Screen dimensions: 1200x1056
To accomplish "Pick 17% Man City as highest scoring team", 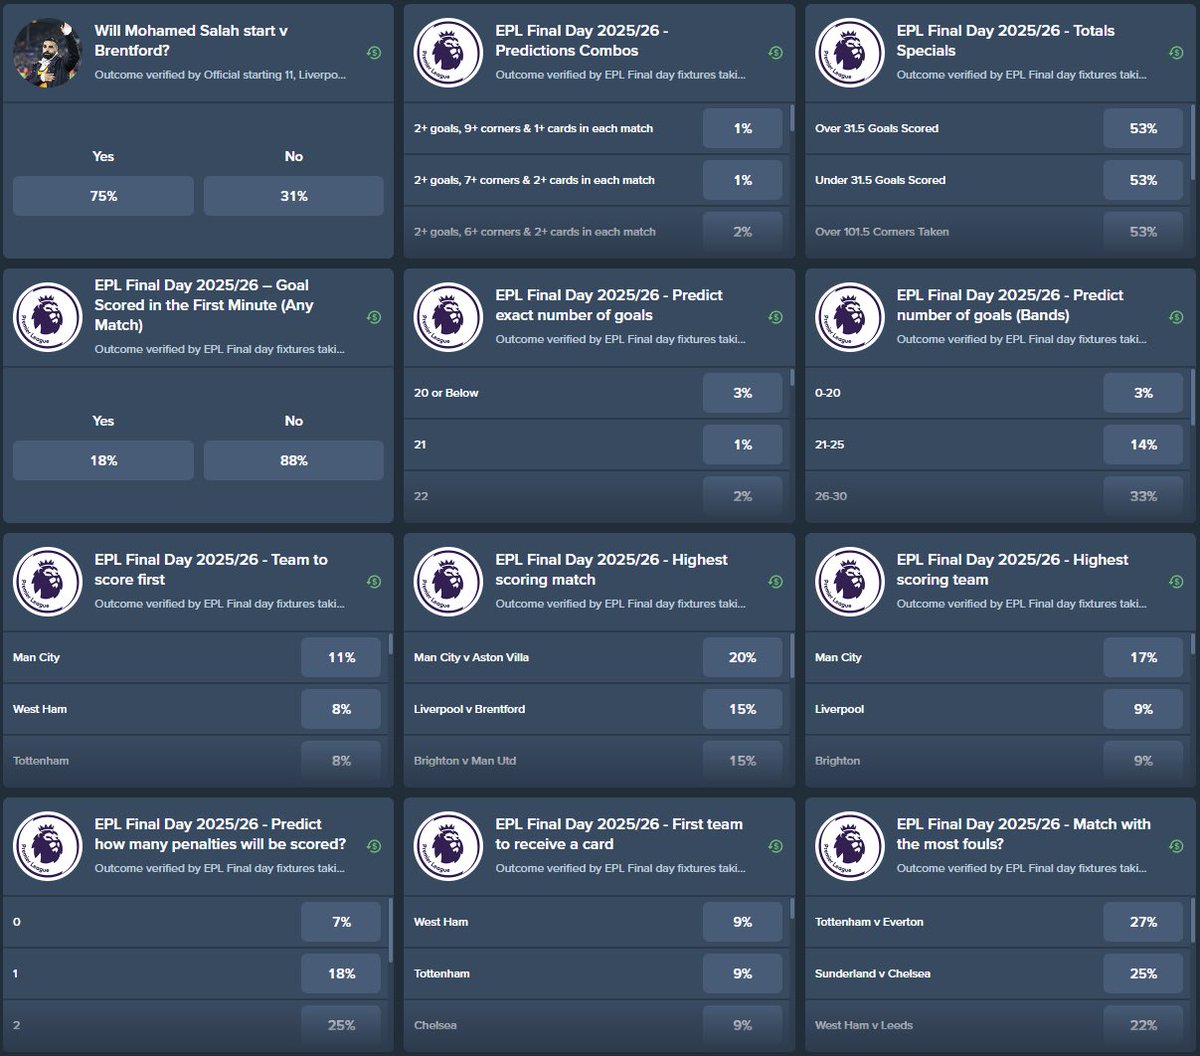I will [x=1144, y=657].
